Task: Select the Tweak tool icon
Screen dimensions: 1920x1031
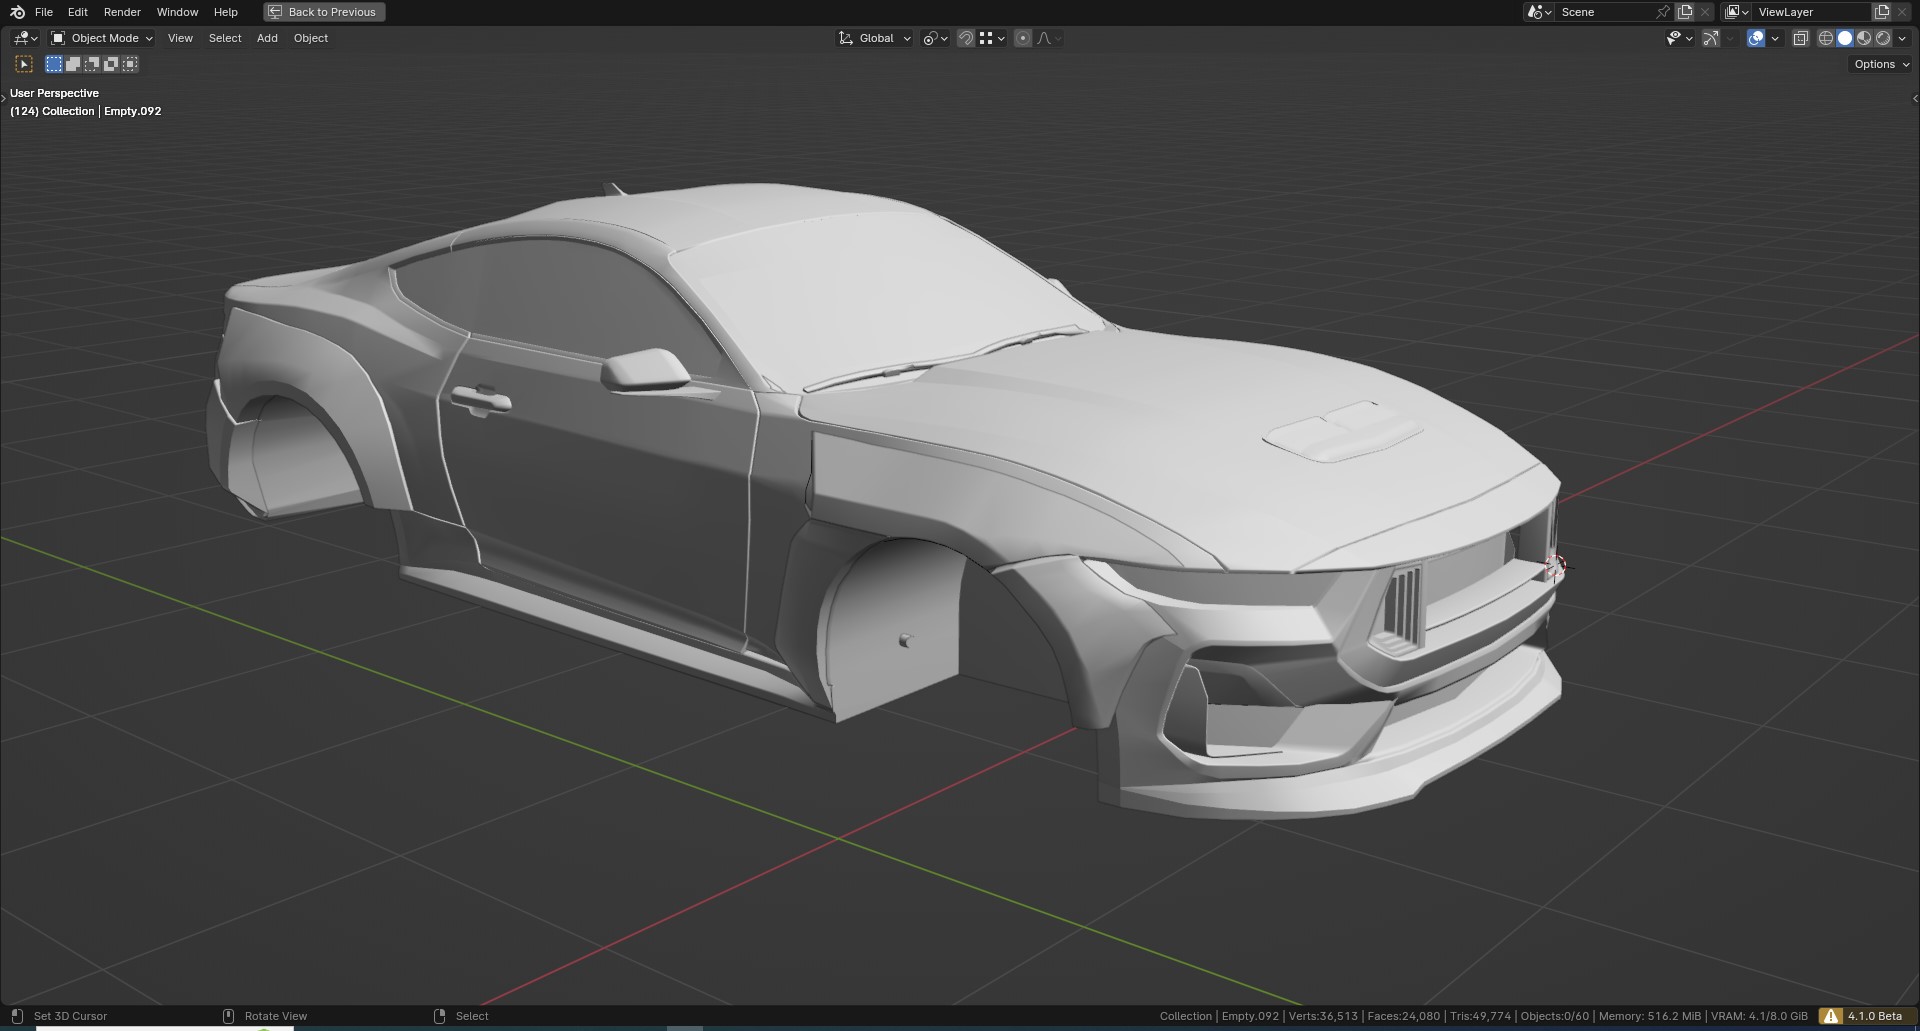Action: (24, 64)
